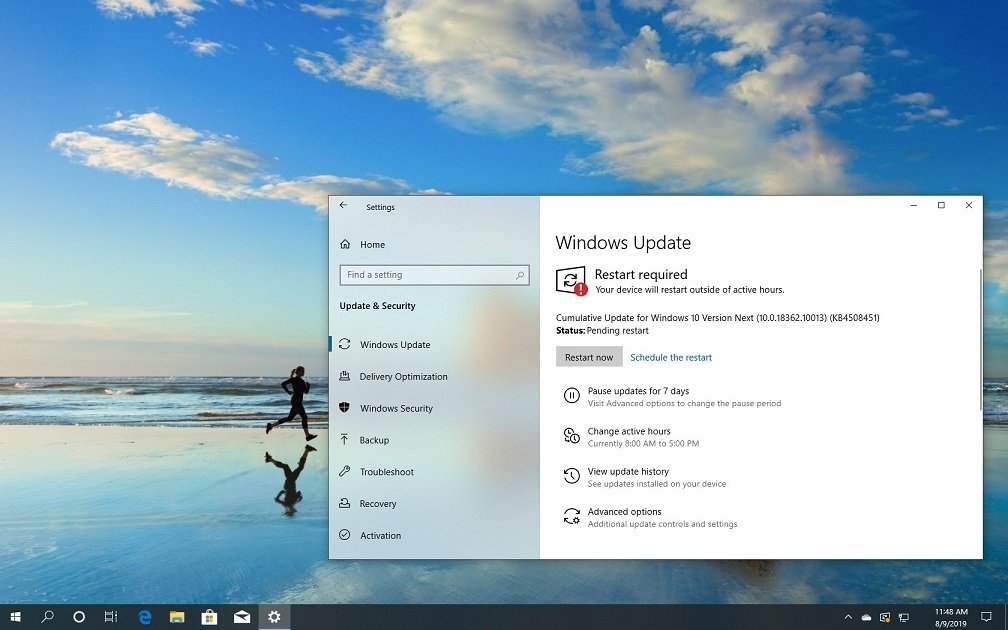Click the Pause updates pause icon

(571, 396)
